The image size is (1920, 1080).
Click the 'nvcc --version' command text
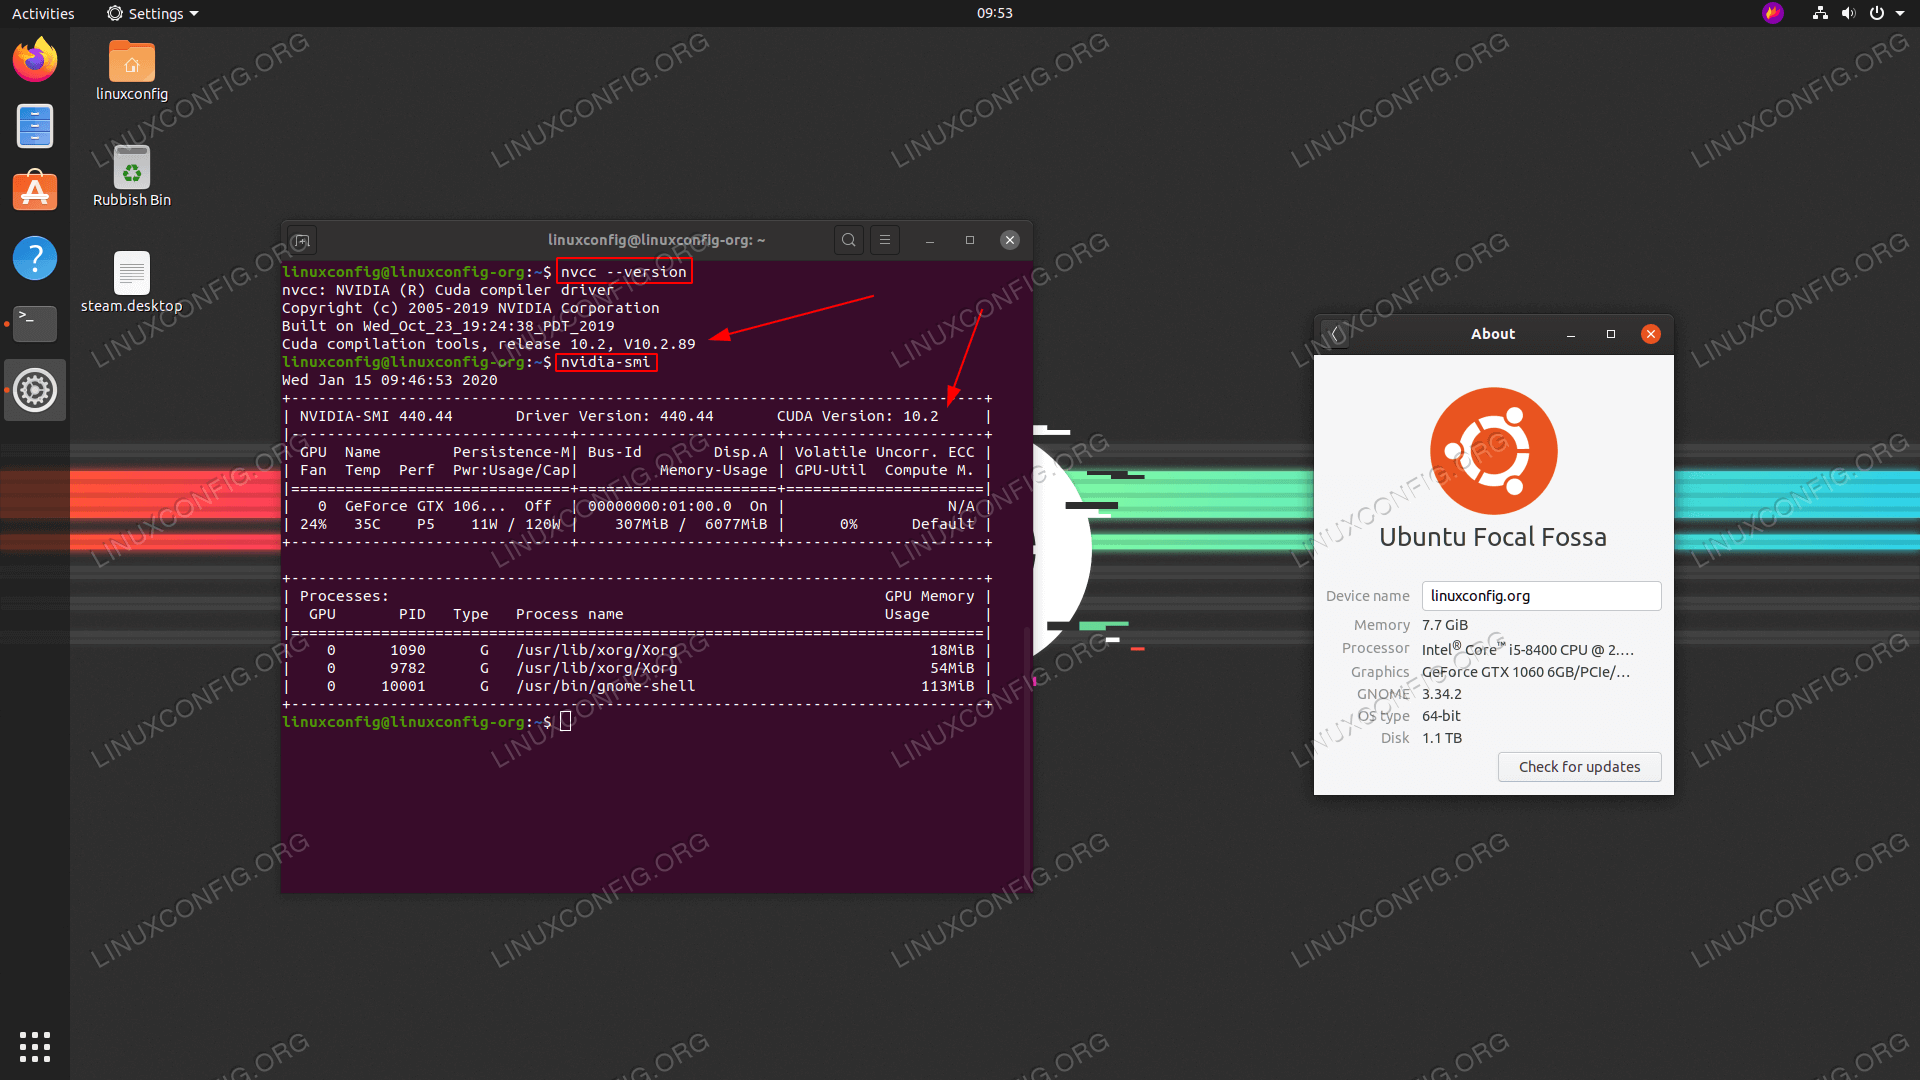(x=624, y=272)
